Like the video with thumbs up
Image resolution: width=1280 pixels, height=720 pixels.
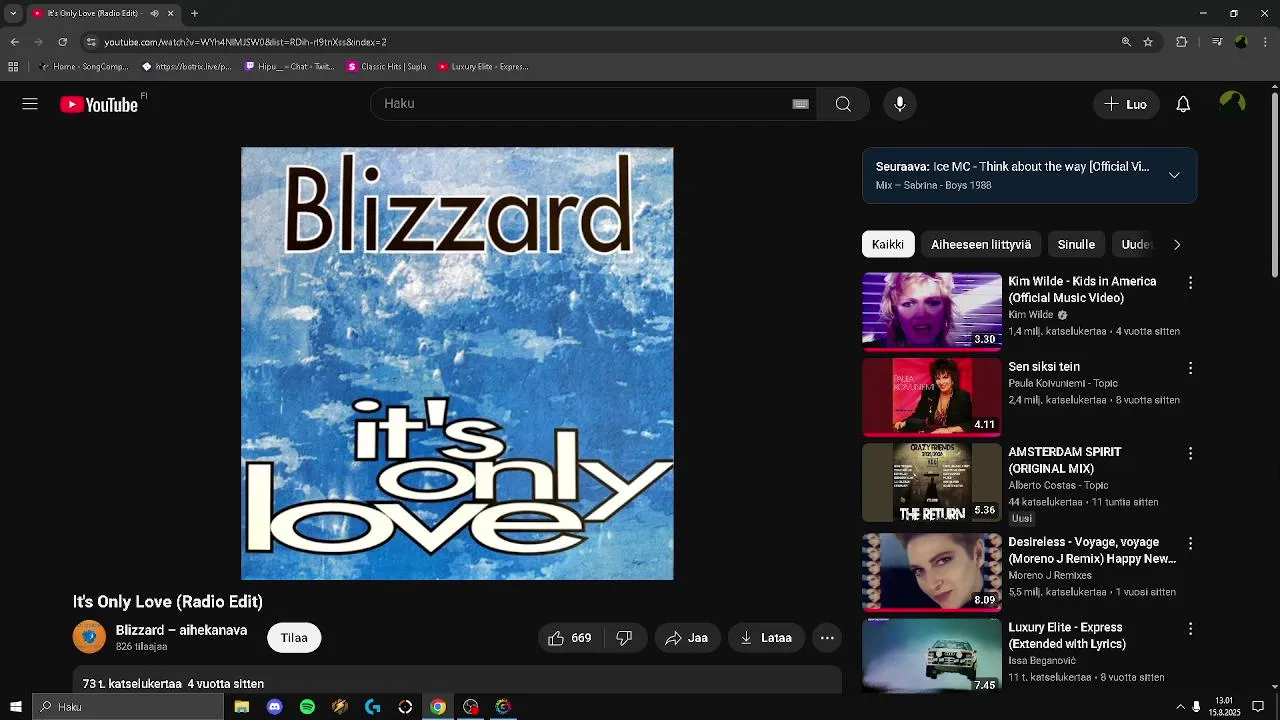[570, 638]
